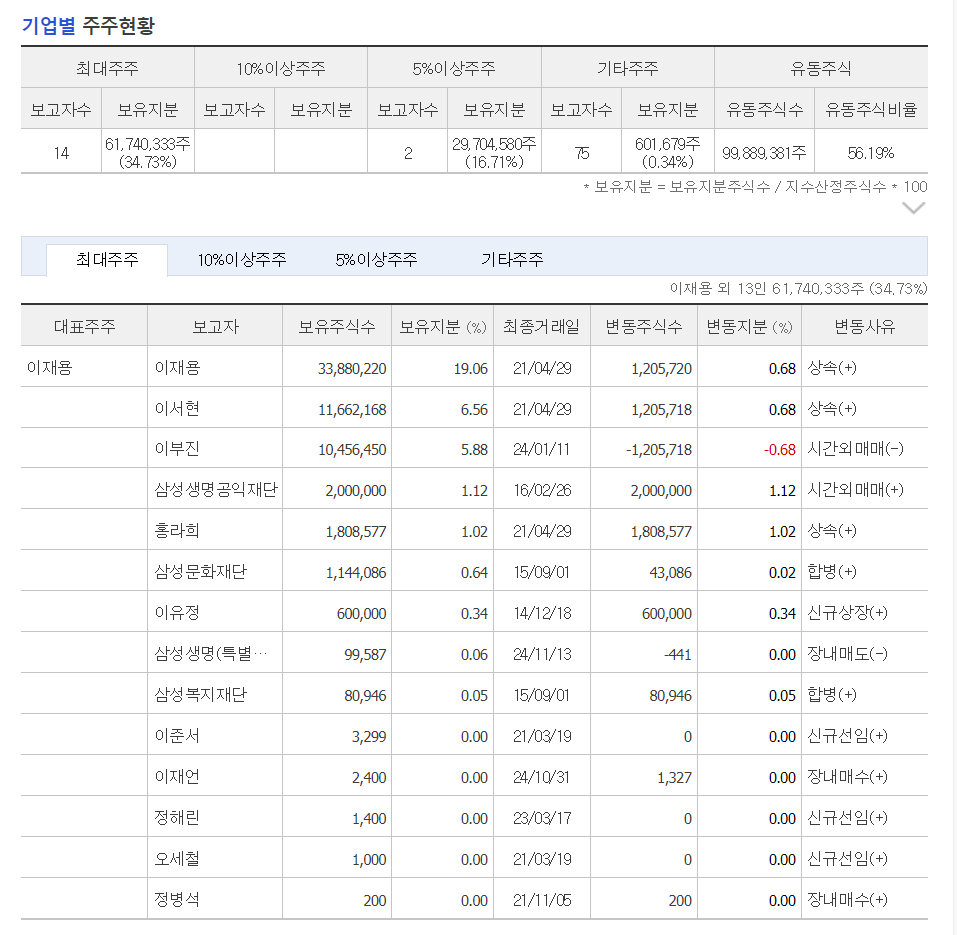Select the 홍라희 row name
957x935 pixels.
point(177,531)
